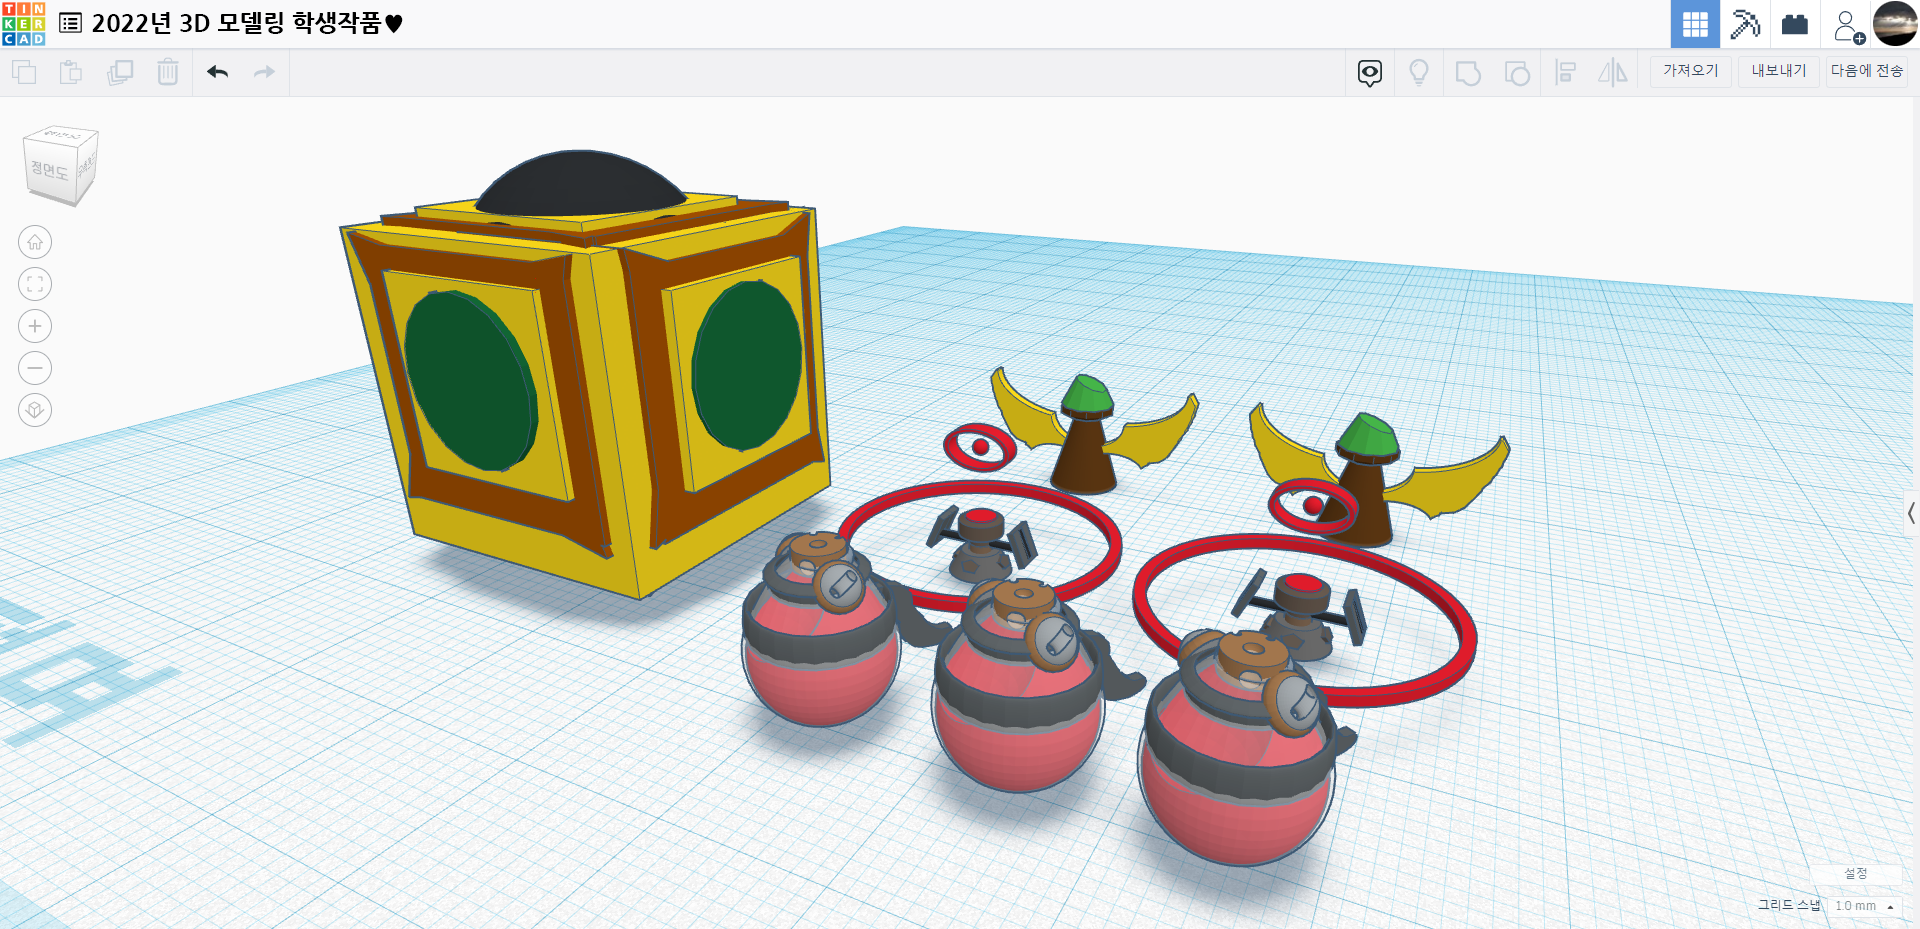
Task: Click the 내보내기 export button
Action: 1779,71
